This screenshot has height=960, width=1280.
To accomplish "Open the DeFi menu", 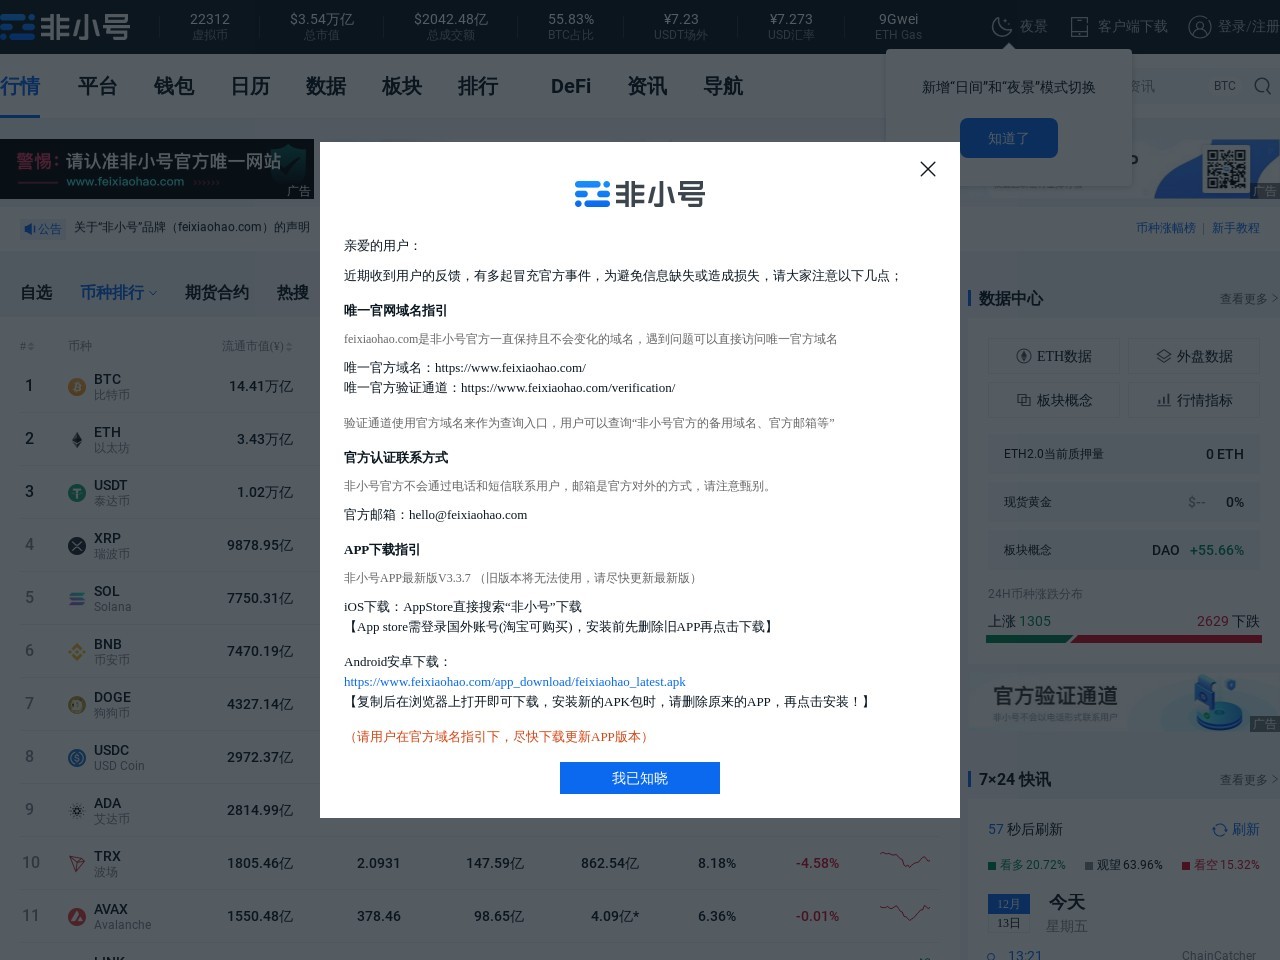I will click(571, 86).
